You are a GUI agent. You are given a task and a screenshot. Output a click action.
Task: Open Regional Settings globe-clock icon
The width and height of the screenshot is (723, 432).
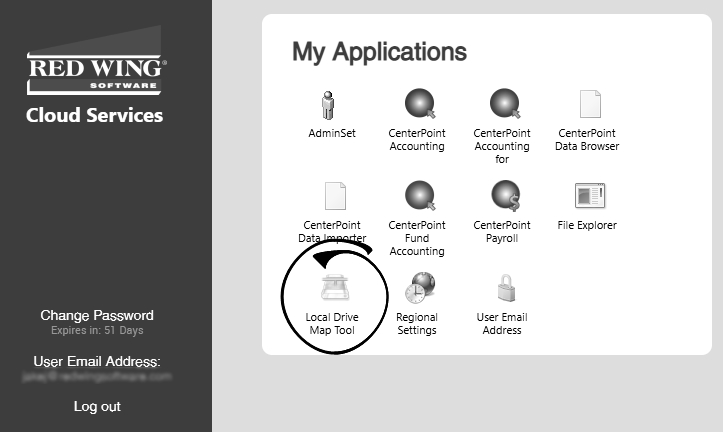click(420, 288)
